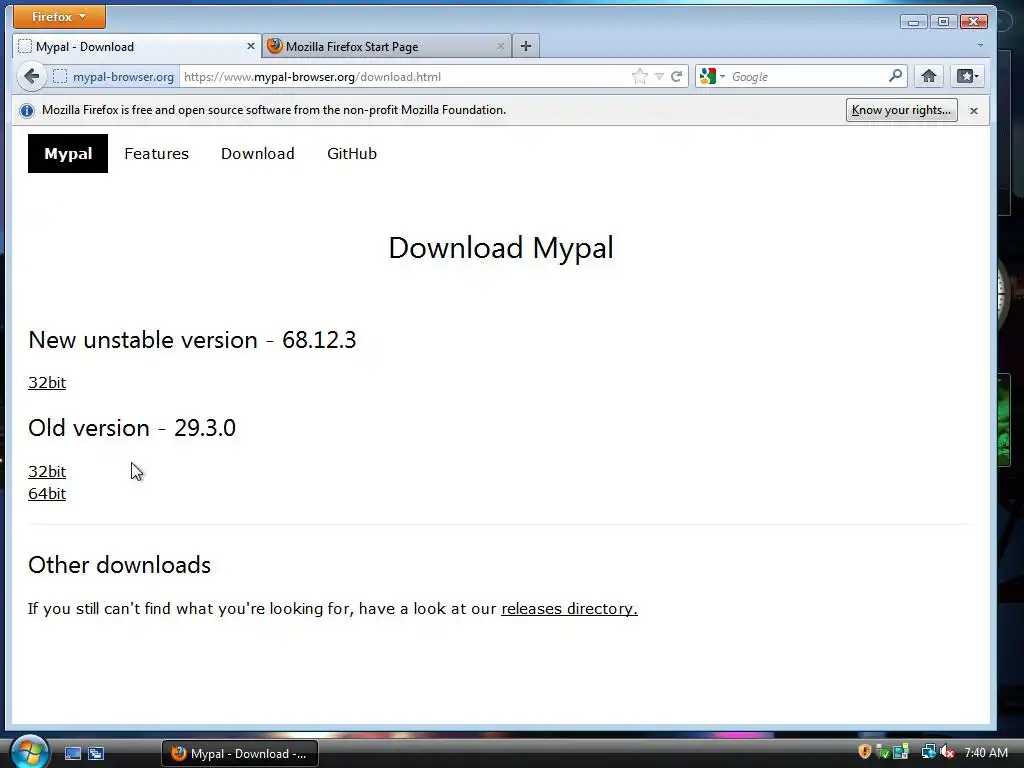Open the URL history dropdown arrow
Screen dimensions: 1024x768
pyautogui.click(x=659, y=76)
